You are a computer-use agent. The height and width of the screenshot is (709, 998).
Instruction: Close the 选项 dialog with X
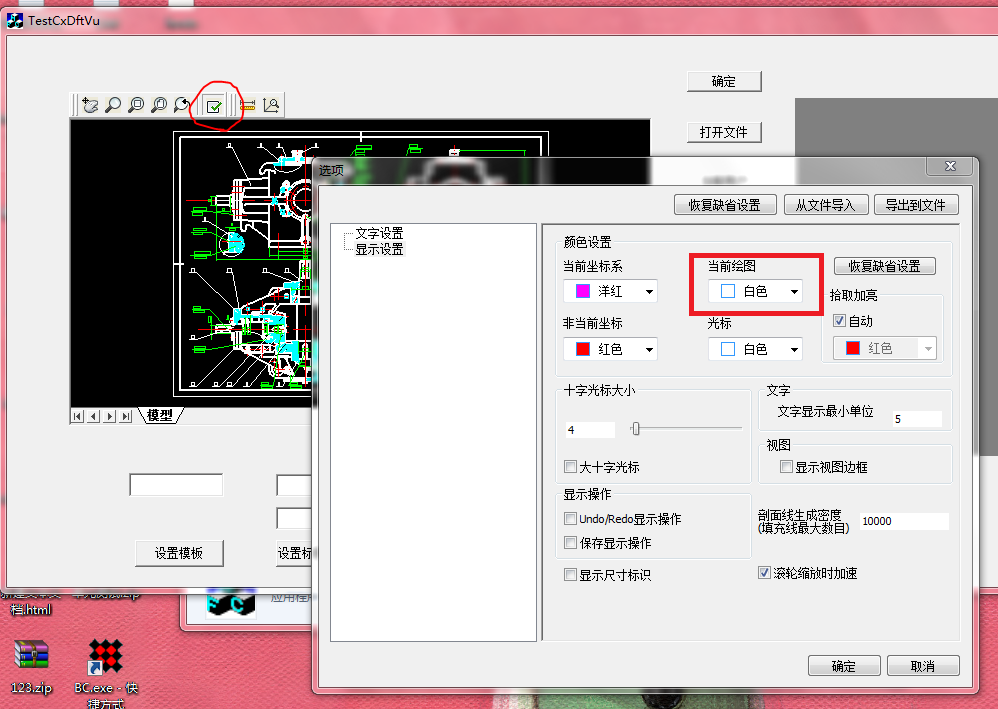click(x=950, y=166)
